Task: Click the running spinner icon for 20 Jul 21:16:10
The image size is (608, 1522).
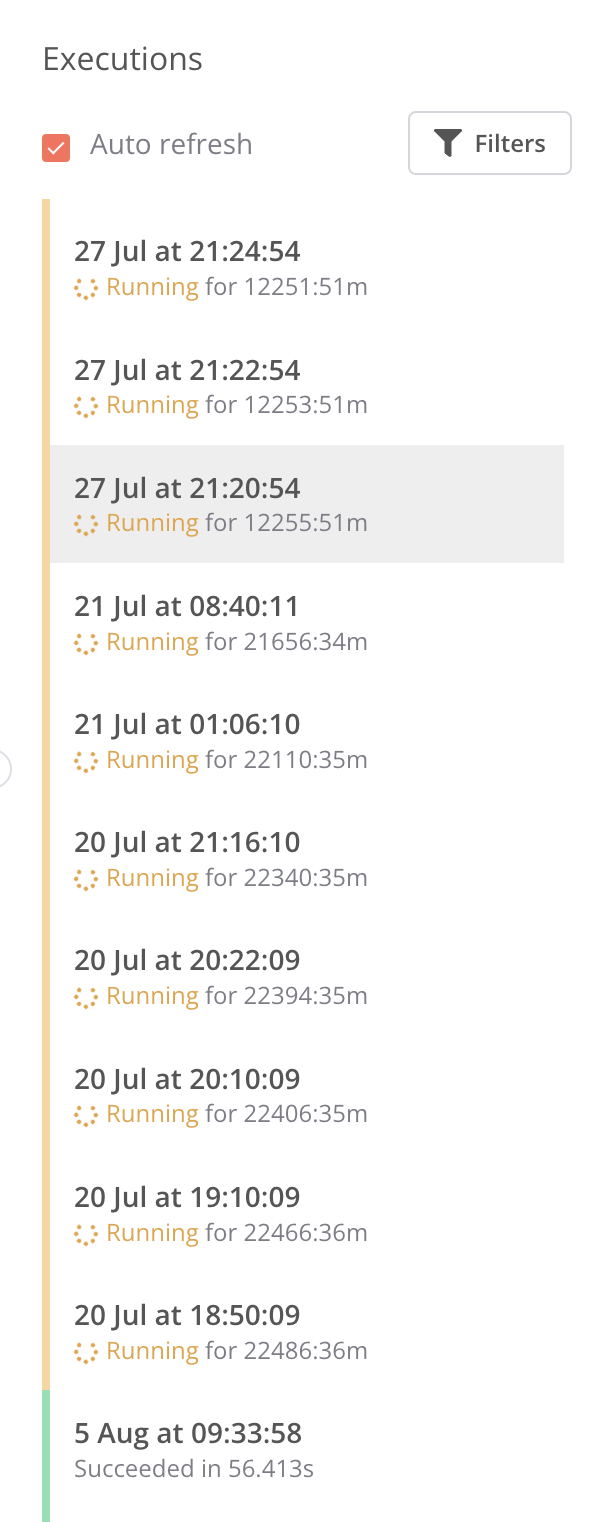Action: click(86, 879)
